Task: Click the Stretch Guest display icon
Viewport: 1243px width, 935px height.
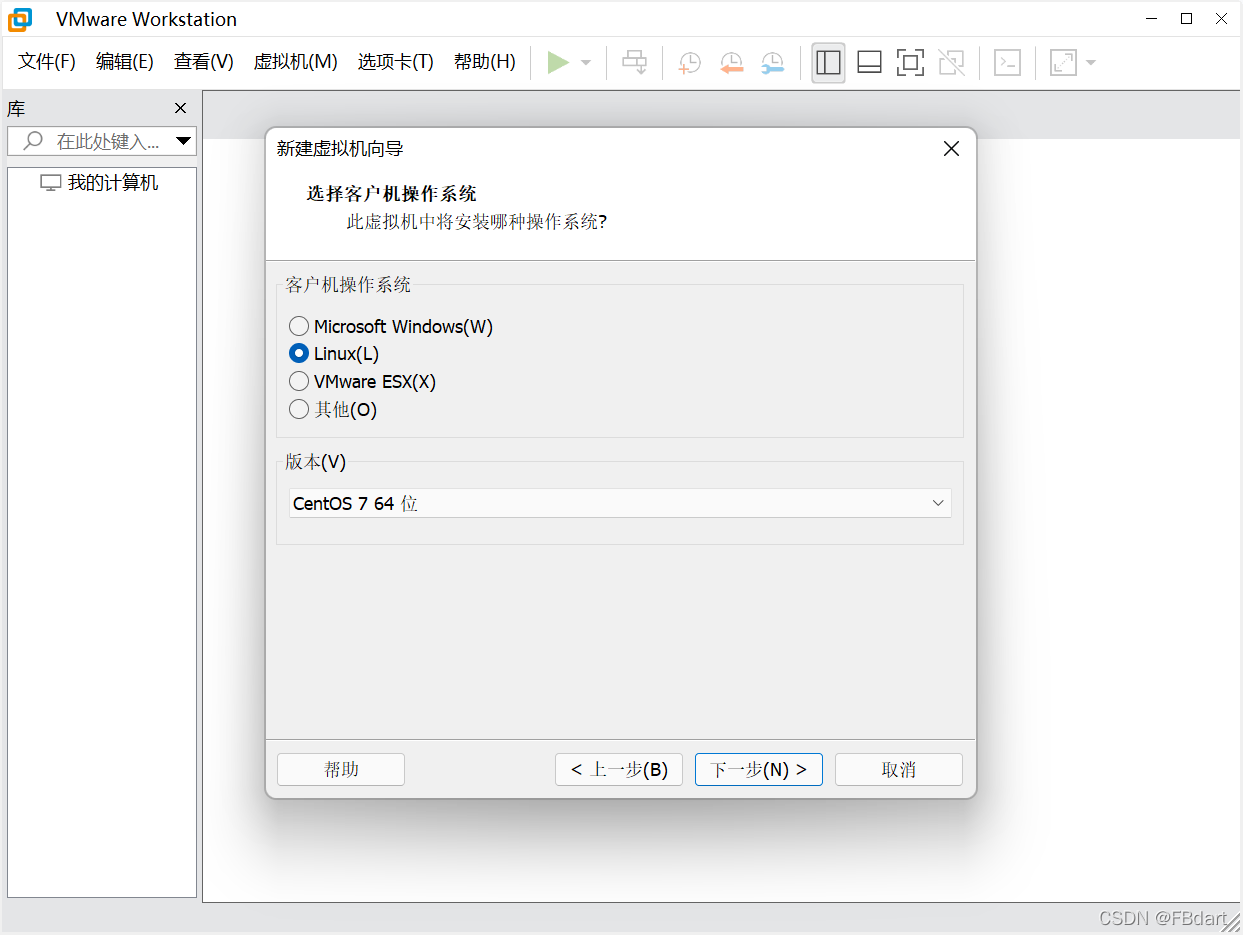Action: tap(1063, 63)
